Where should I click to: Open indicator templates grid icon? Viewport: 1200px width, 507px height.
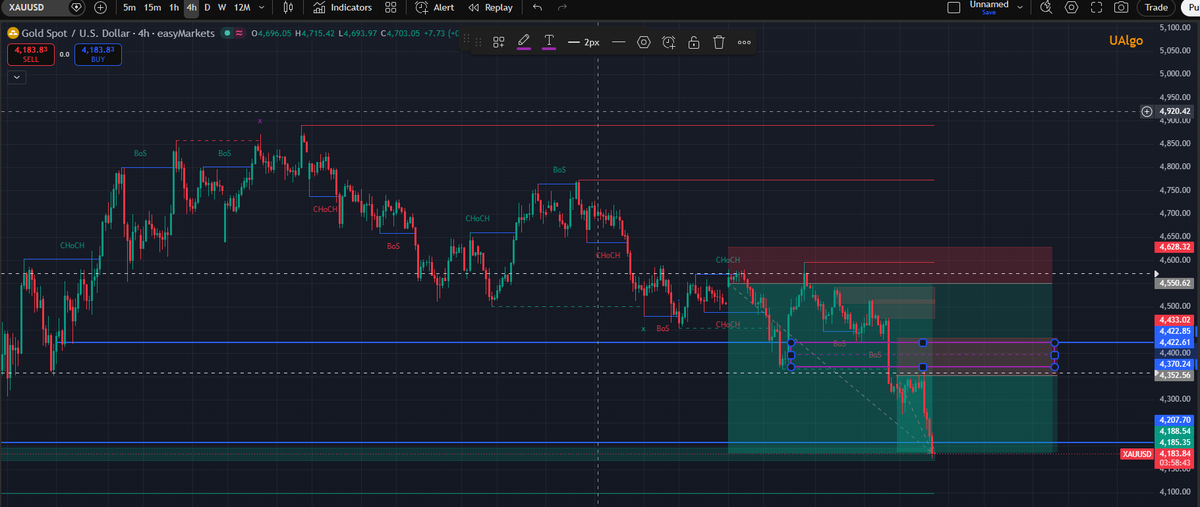(390, 8)
